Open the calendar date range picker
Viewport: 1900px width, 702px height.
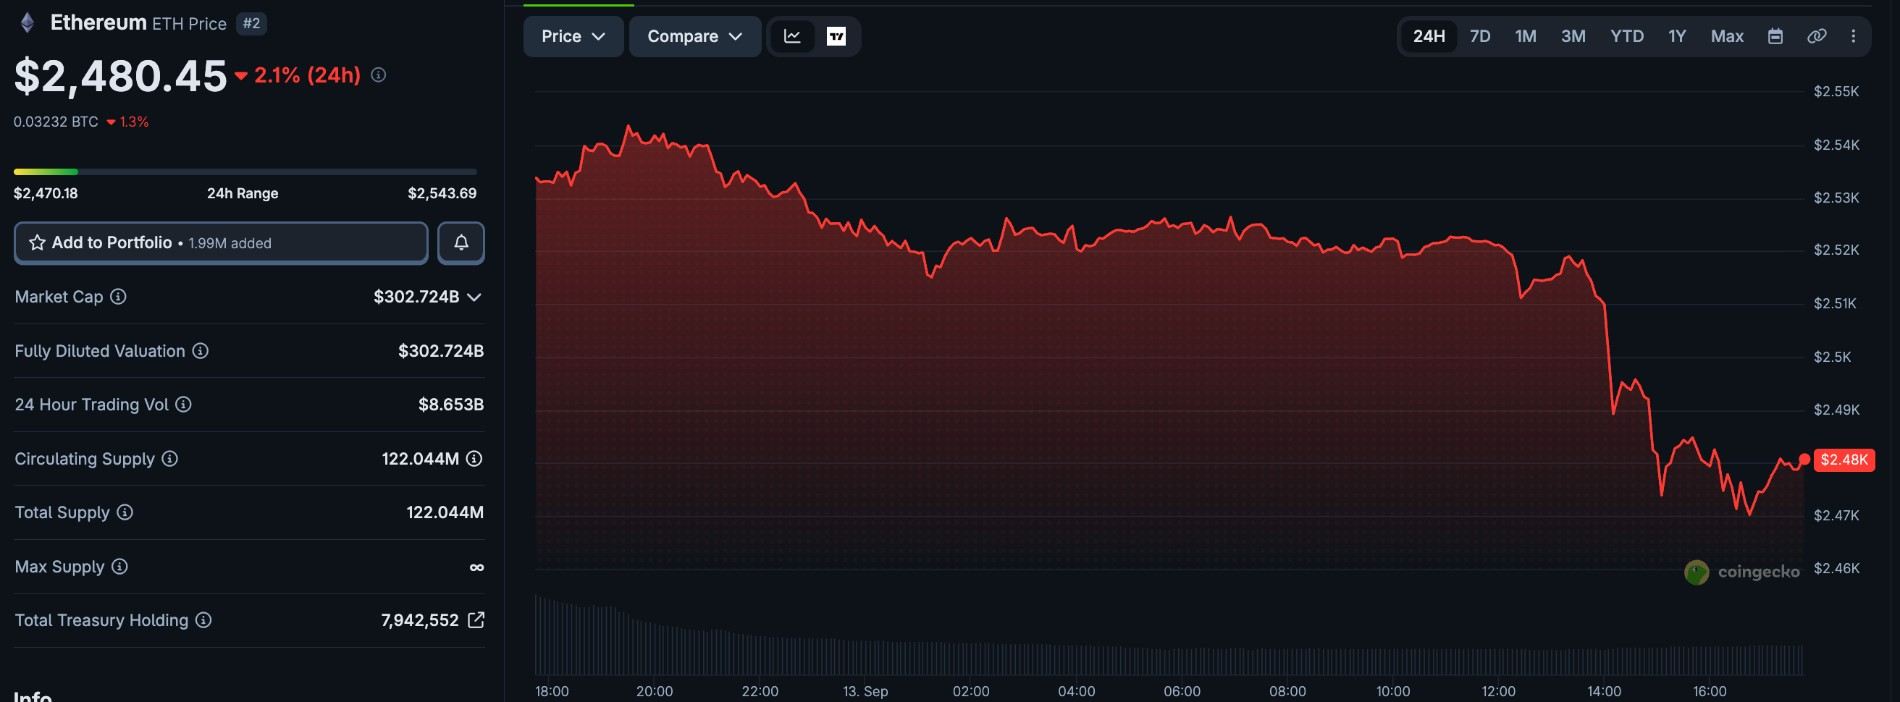pos(1775,36)
